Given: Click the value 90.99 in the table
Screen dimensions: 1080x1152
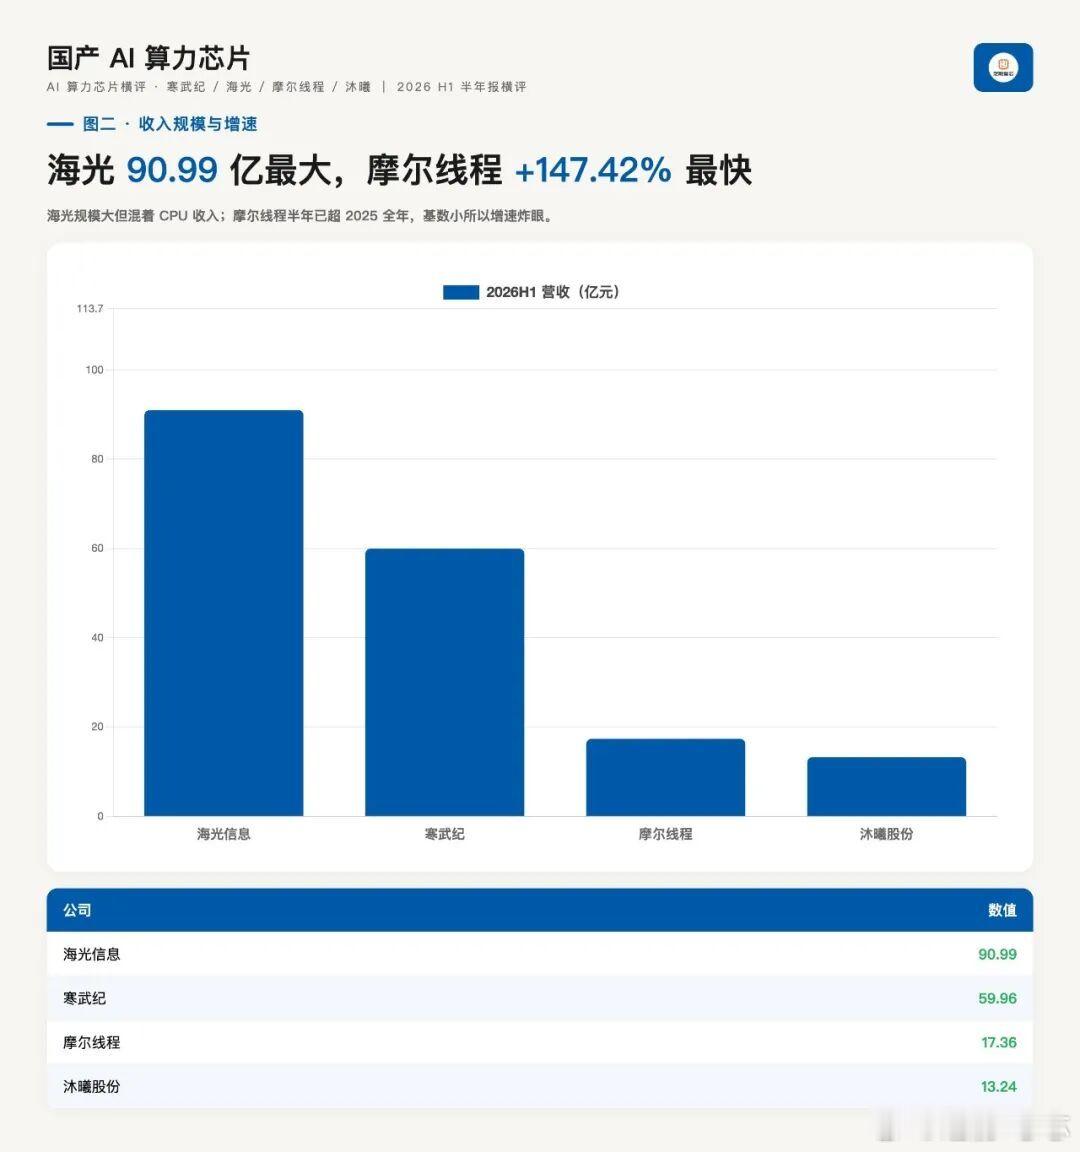Looking at the screenshot, I should (997, 954).
